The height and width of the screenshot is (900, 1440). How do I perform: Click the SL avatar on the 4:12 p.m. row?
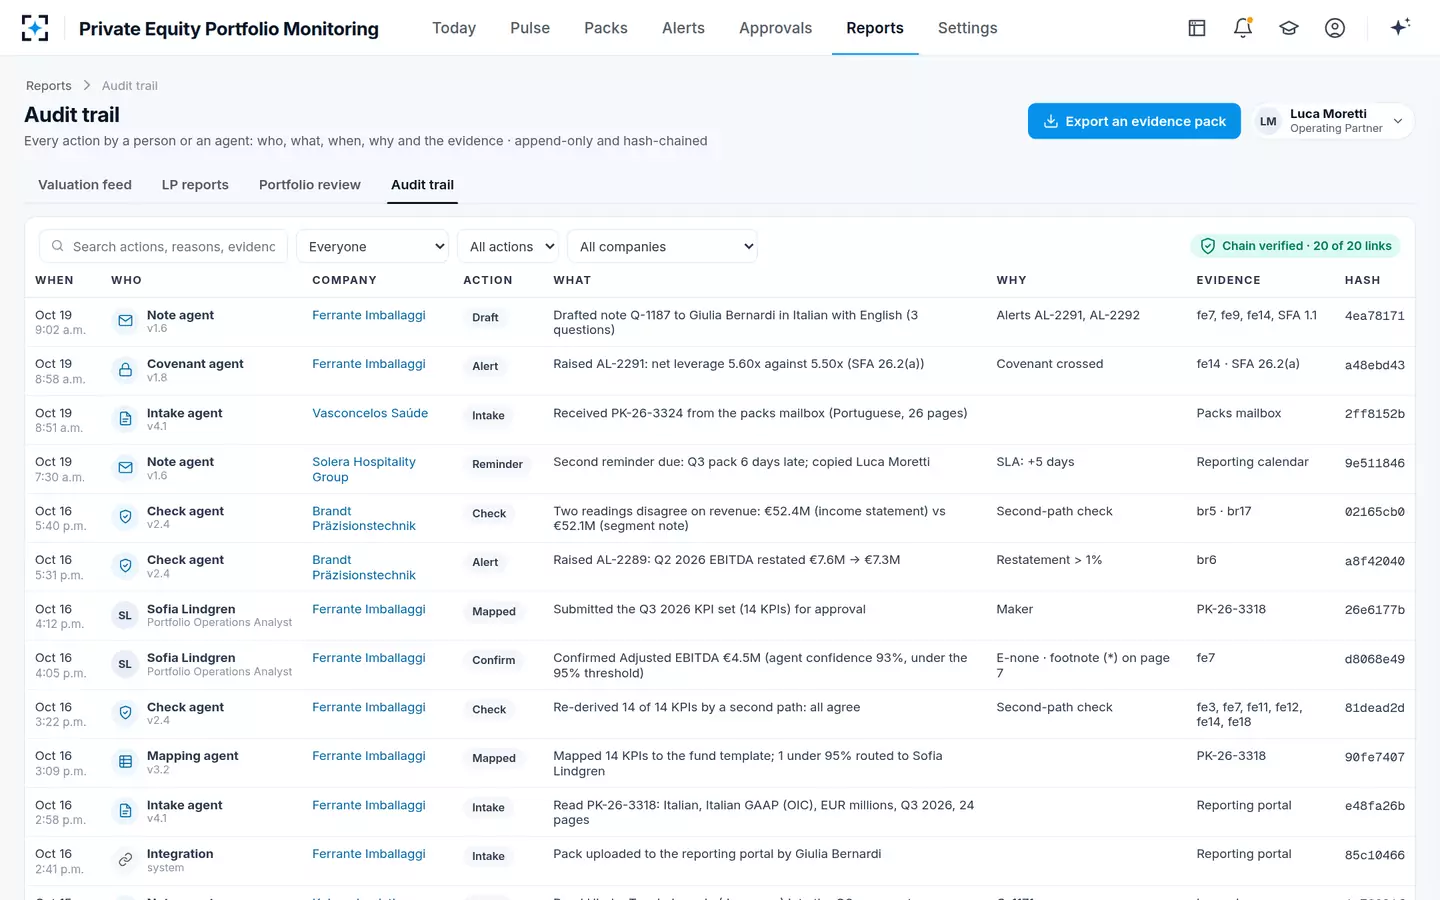(x=125, y=615)
